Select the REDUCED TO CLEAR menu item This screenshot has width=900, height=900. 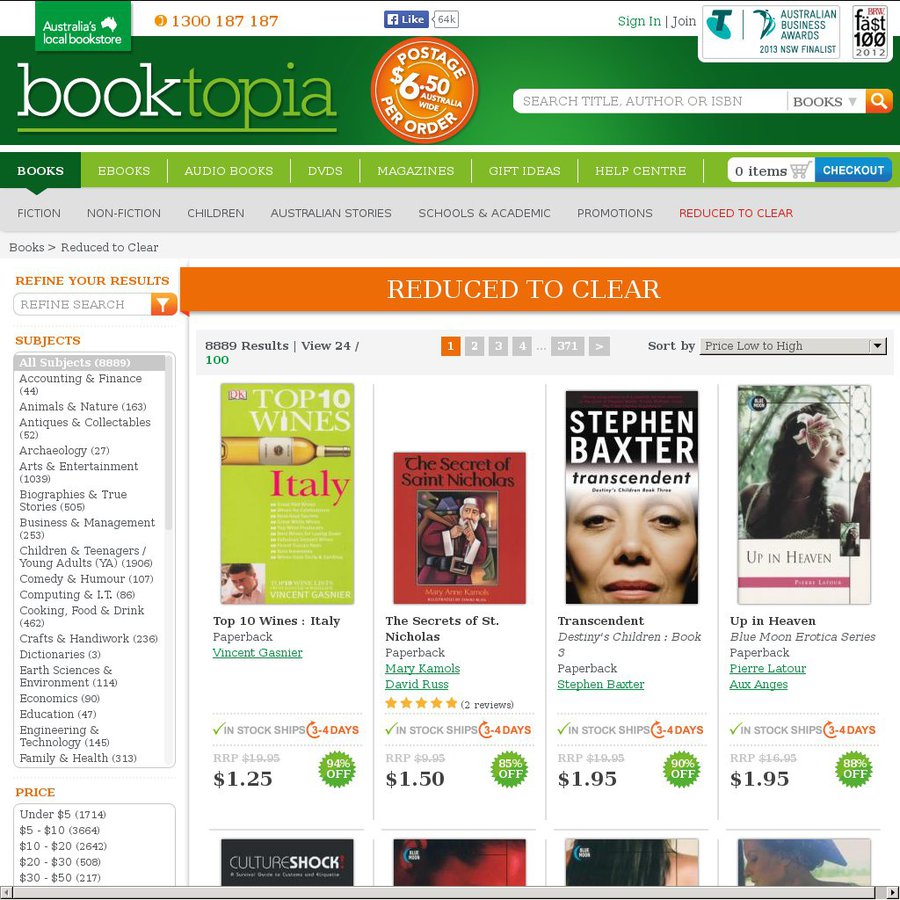pyautogui.click(x=735, y=213)
